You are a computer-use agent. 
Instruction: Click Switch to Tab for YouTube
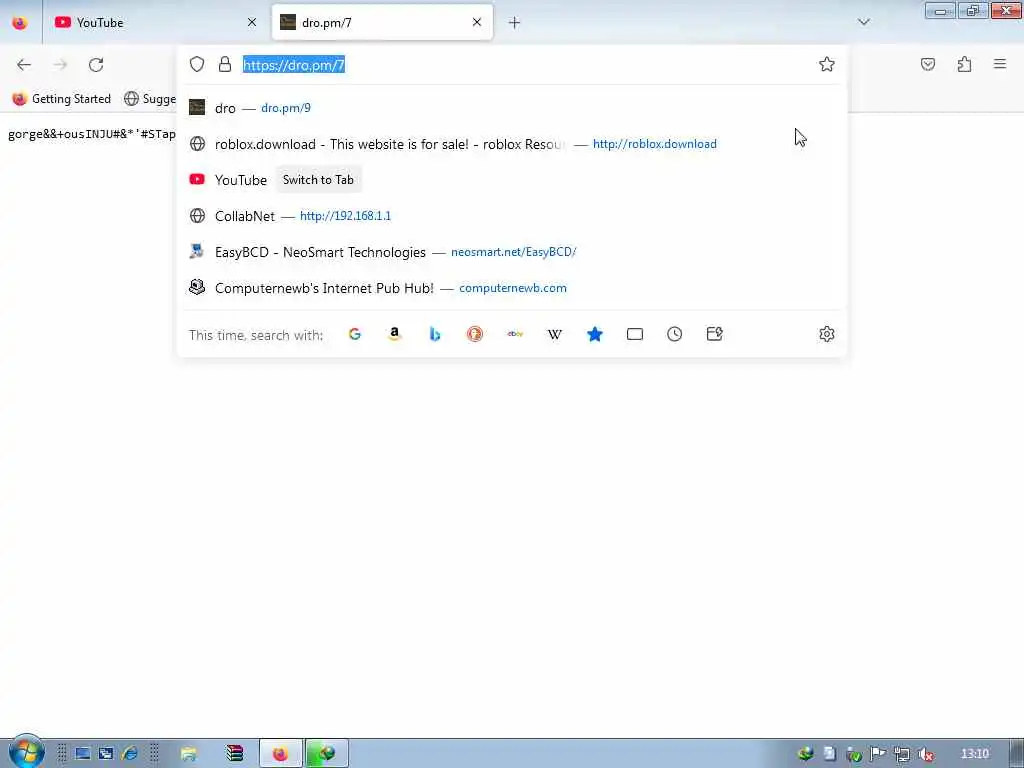click(318, 180)
